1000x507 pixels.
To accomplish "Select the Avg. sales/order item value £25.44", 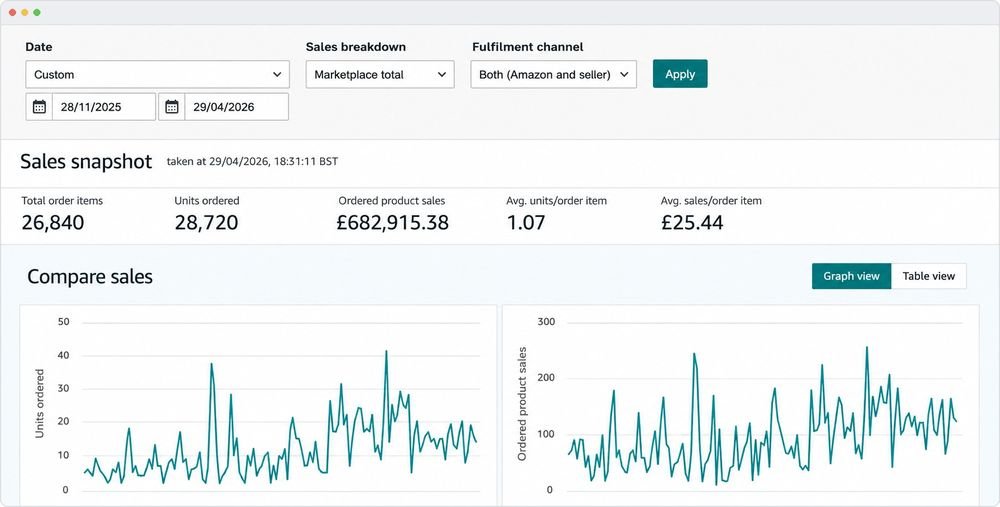I will (692, 223).
